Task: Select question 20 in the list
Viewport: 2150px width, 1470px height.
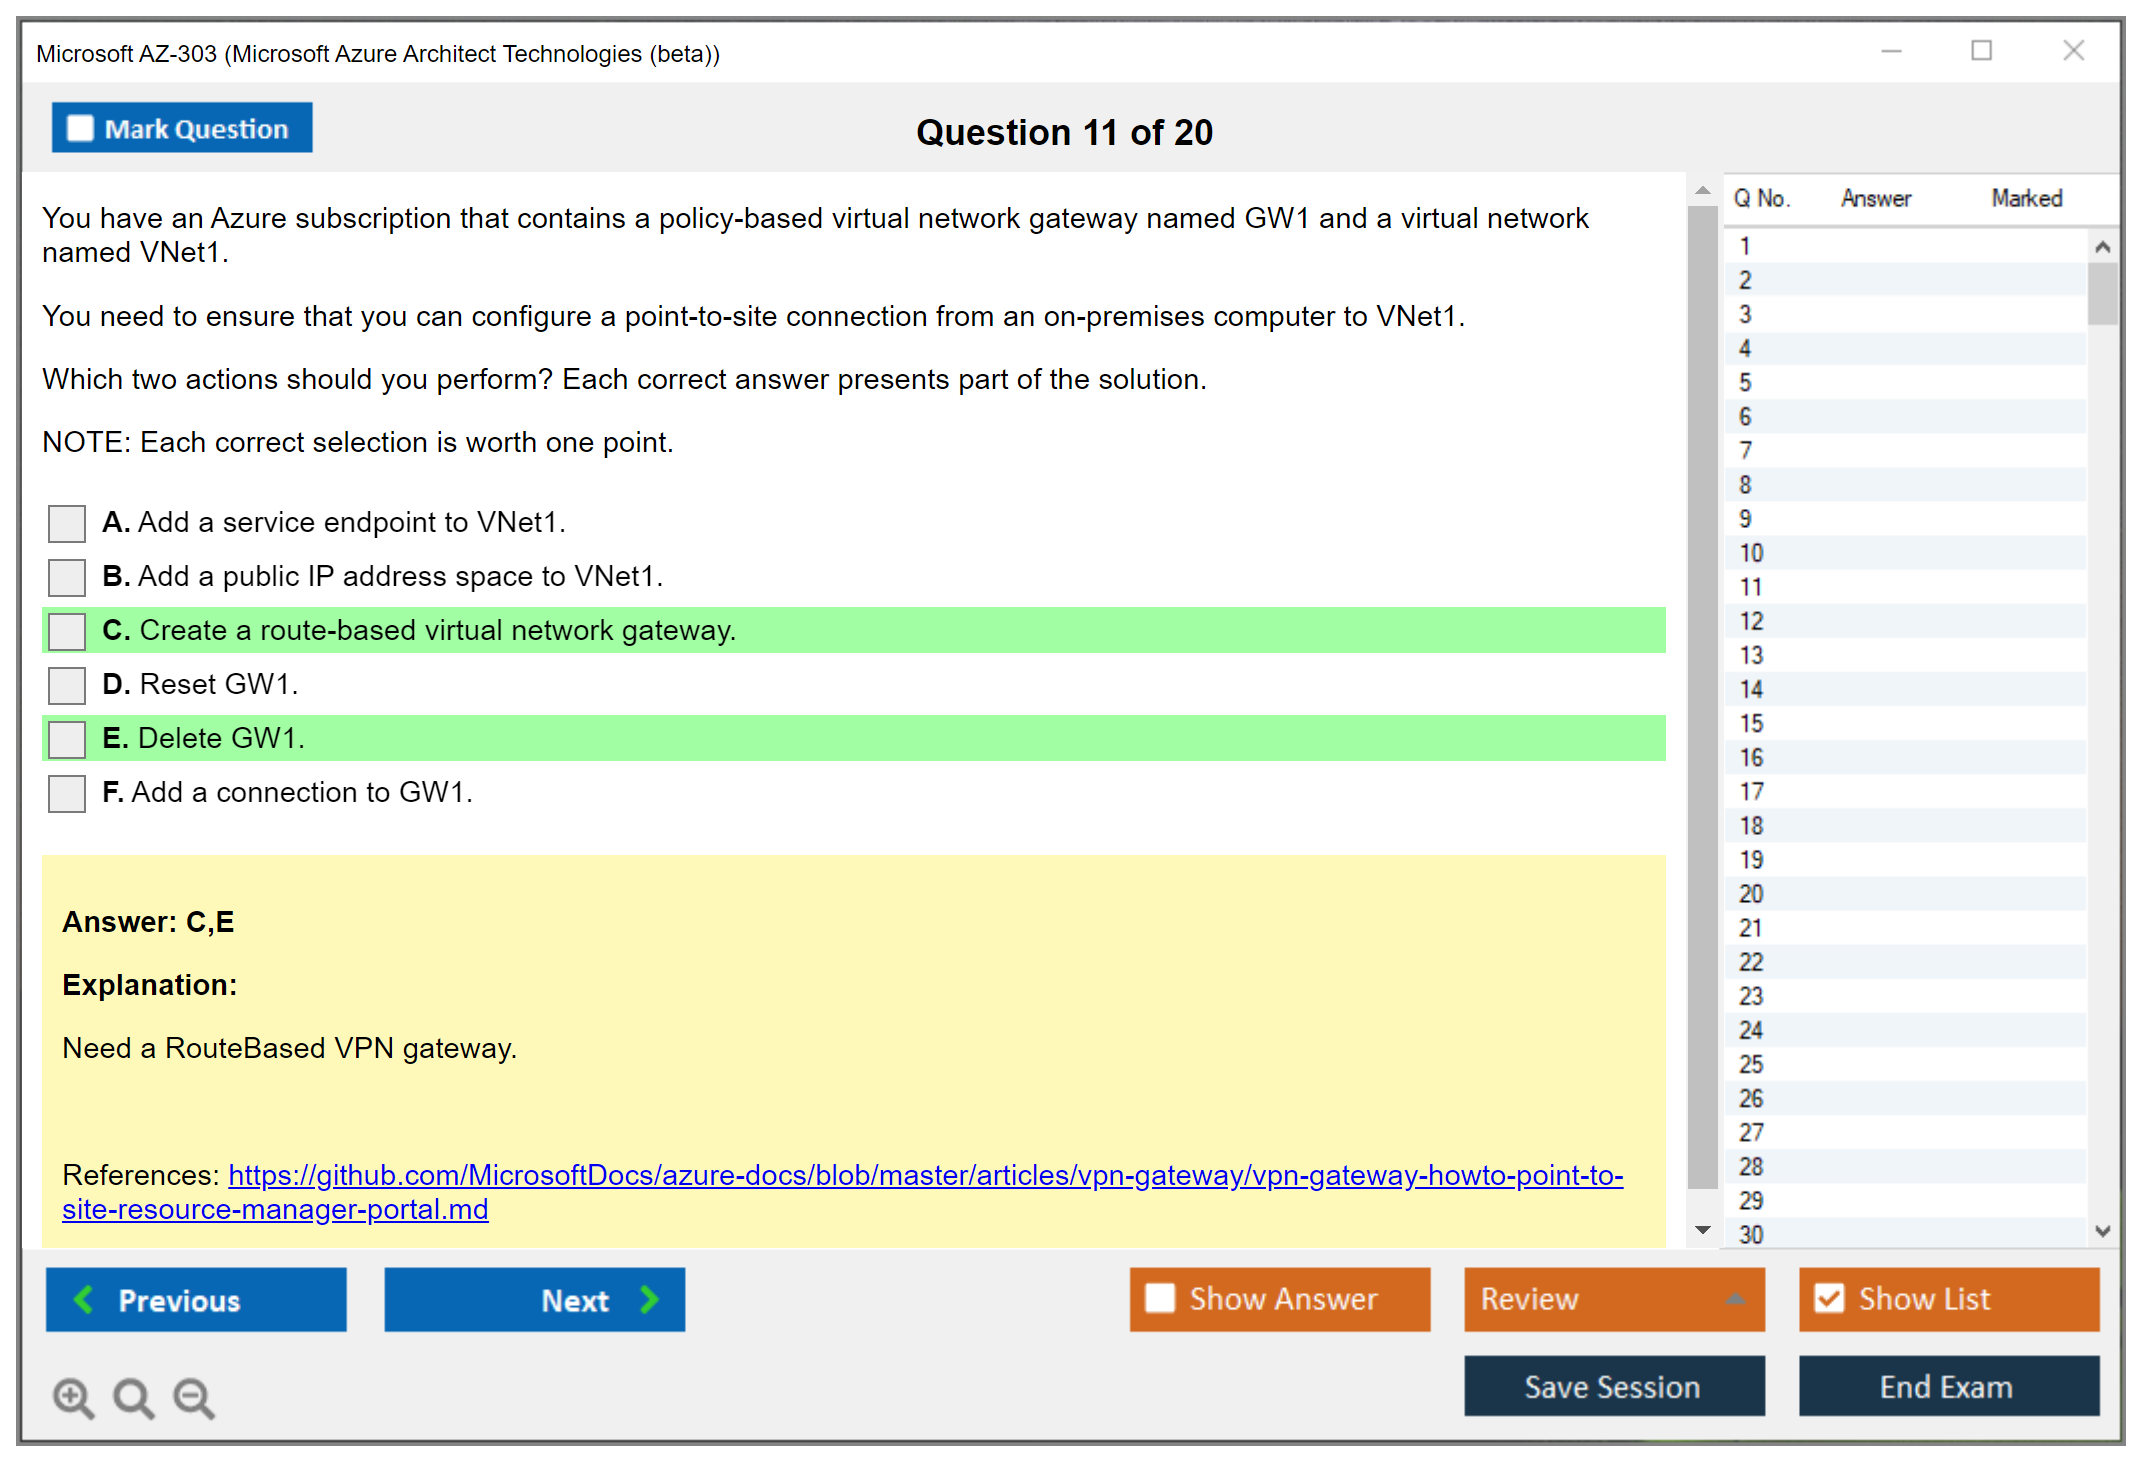Action: point(1751,893)
